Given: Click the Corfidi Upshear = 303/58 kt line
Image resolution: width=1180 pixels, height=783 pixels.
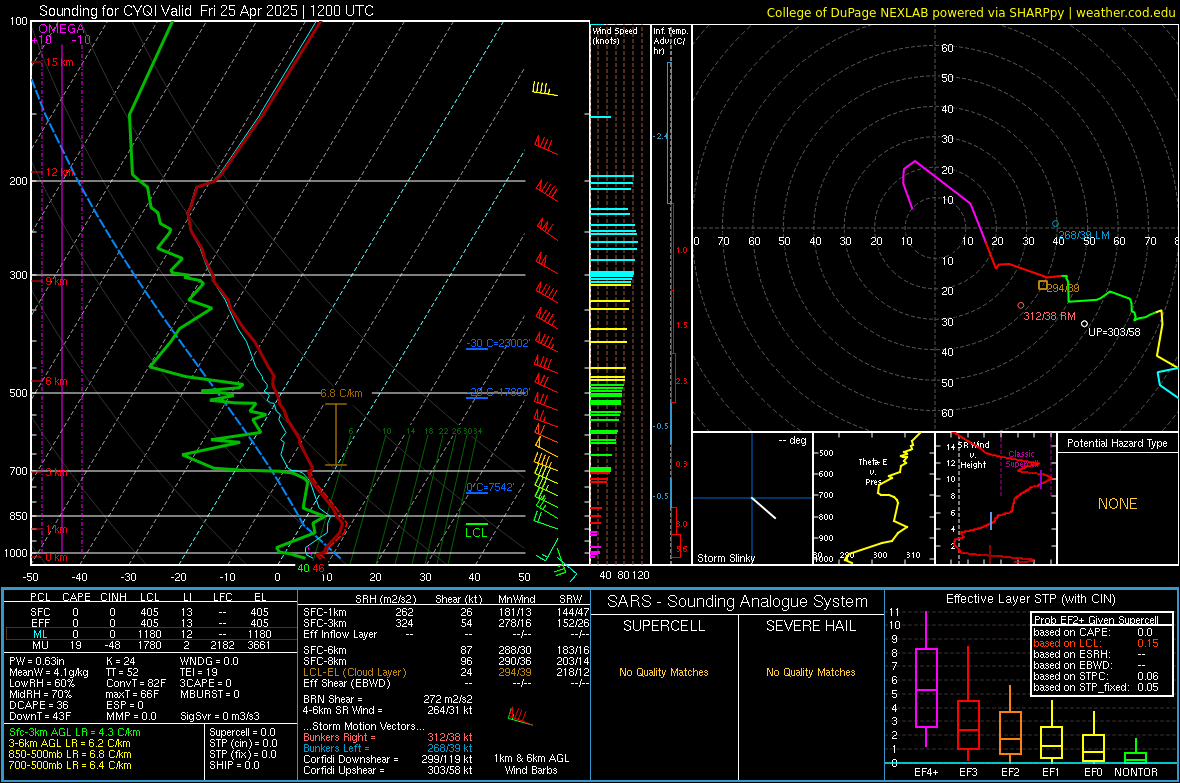Looking at the screenshot, I should (388, 770).
